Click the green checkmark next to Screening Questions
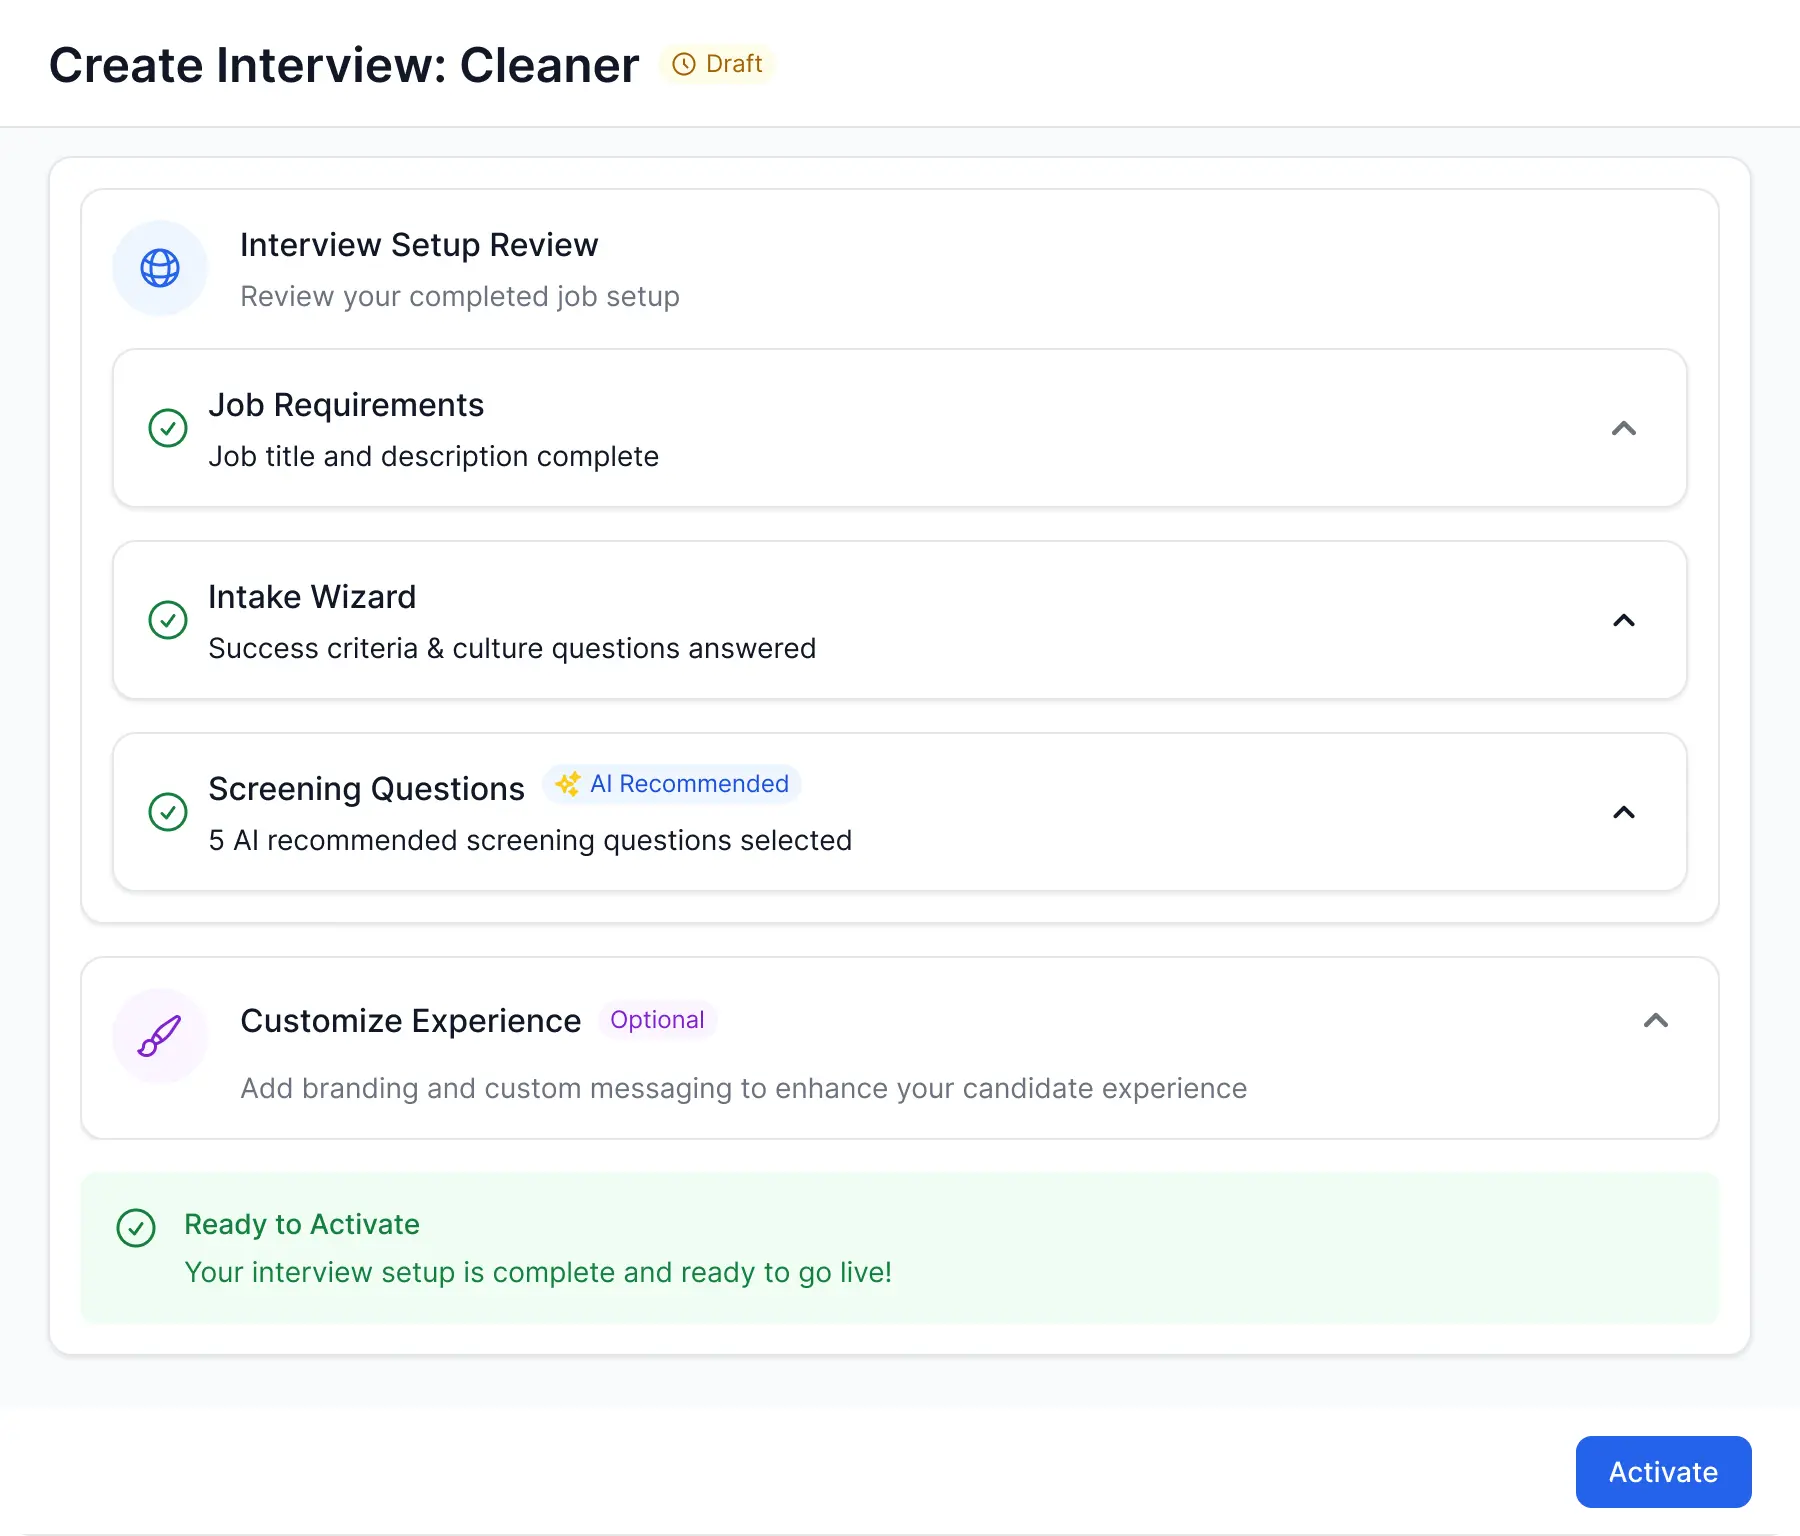1800x1536 pixels. pos(168,812)
